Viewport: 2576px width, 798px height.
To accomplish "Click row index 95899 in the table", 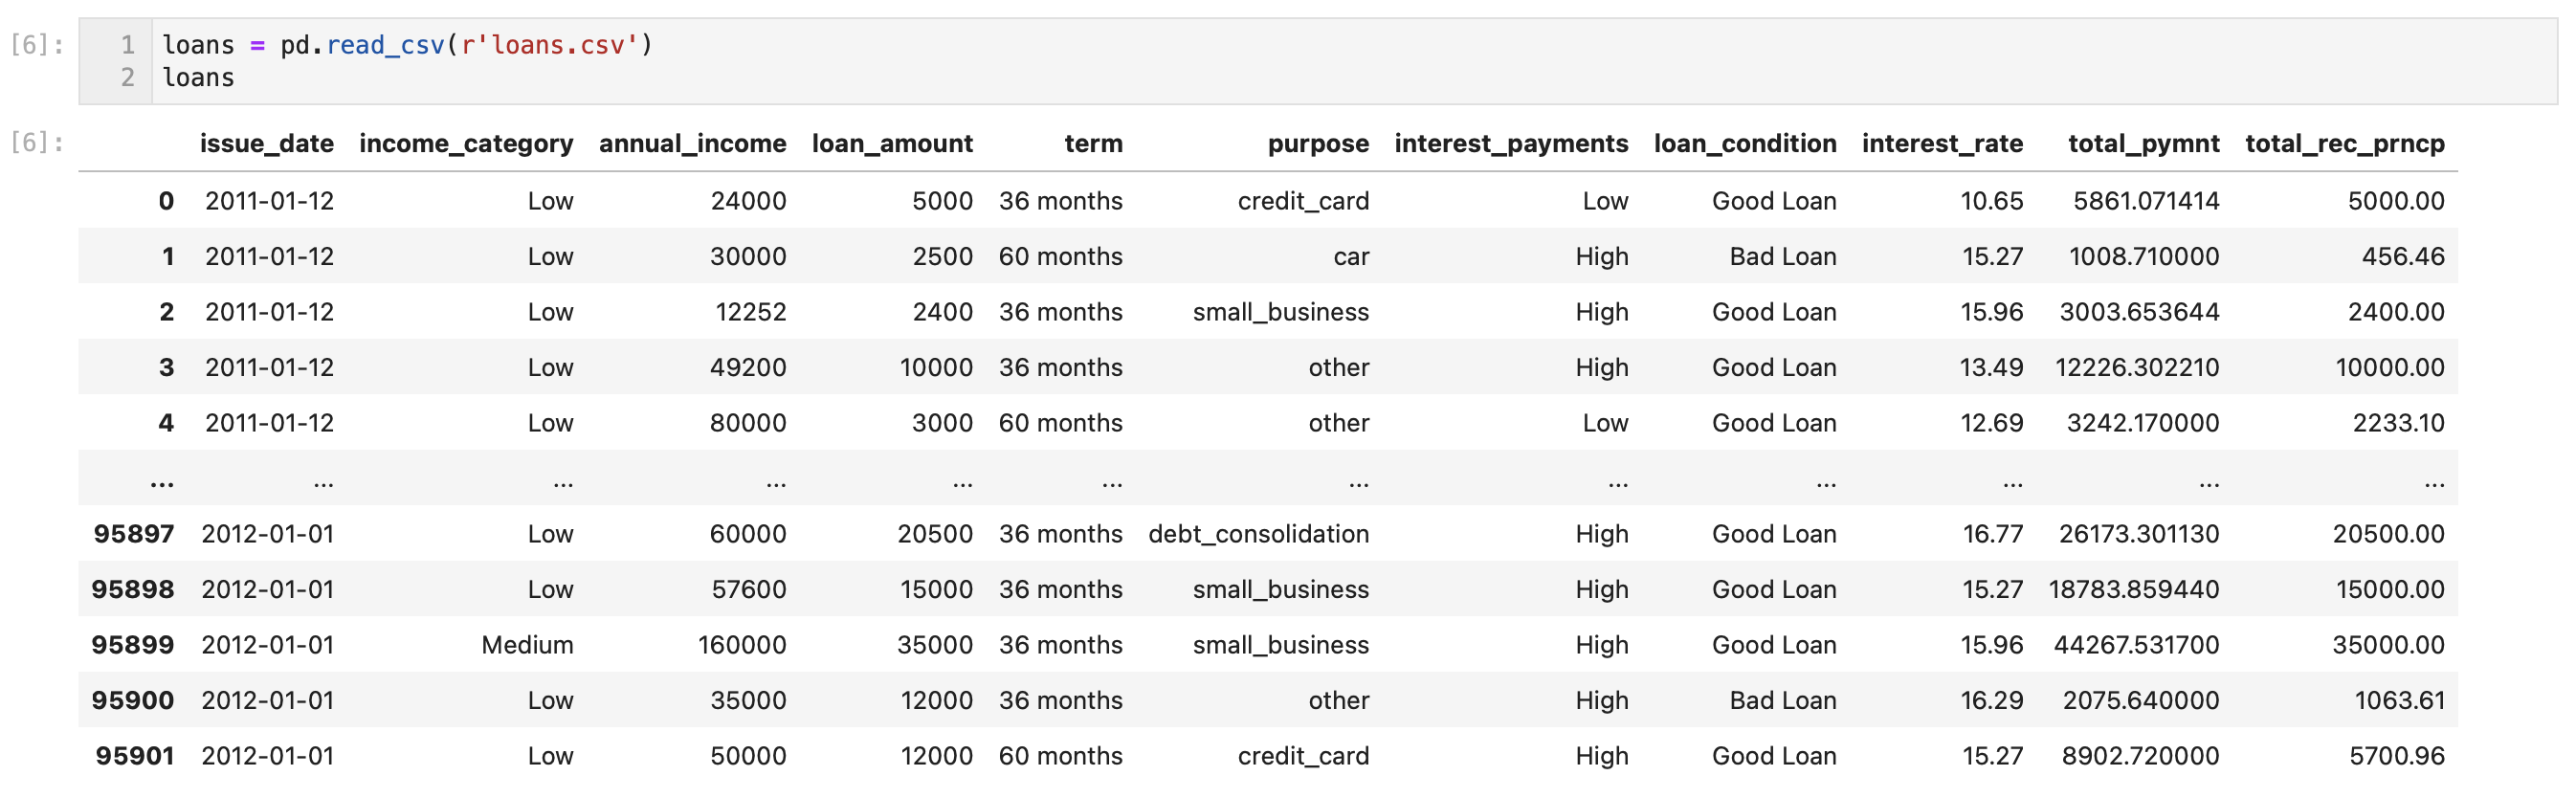I will 132,645.
